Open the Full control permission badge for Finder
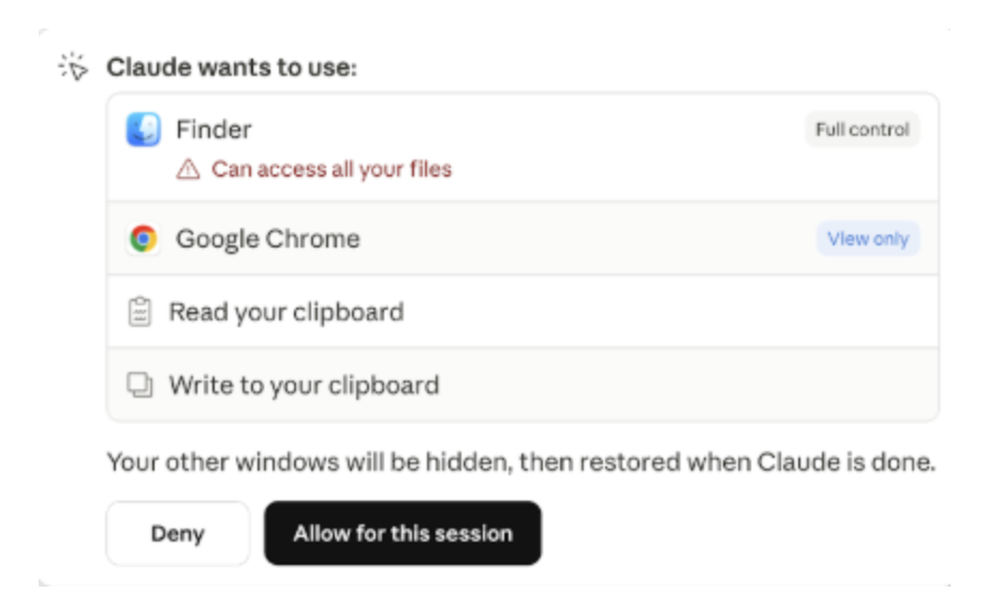The image size is (1000, 613). 861,131
